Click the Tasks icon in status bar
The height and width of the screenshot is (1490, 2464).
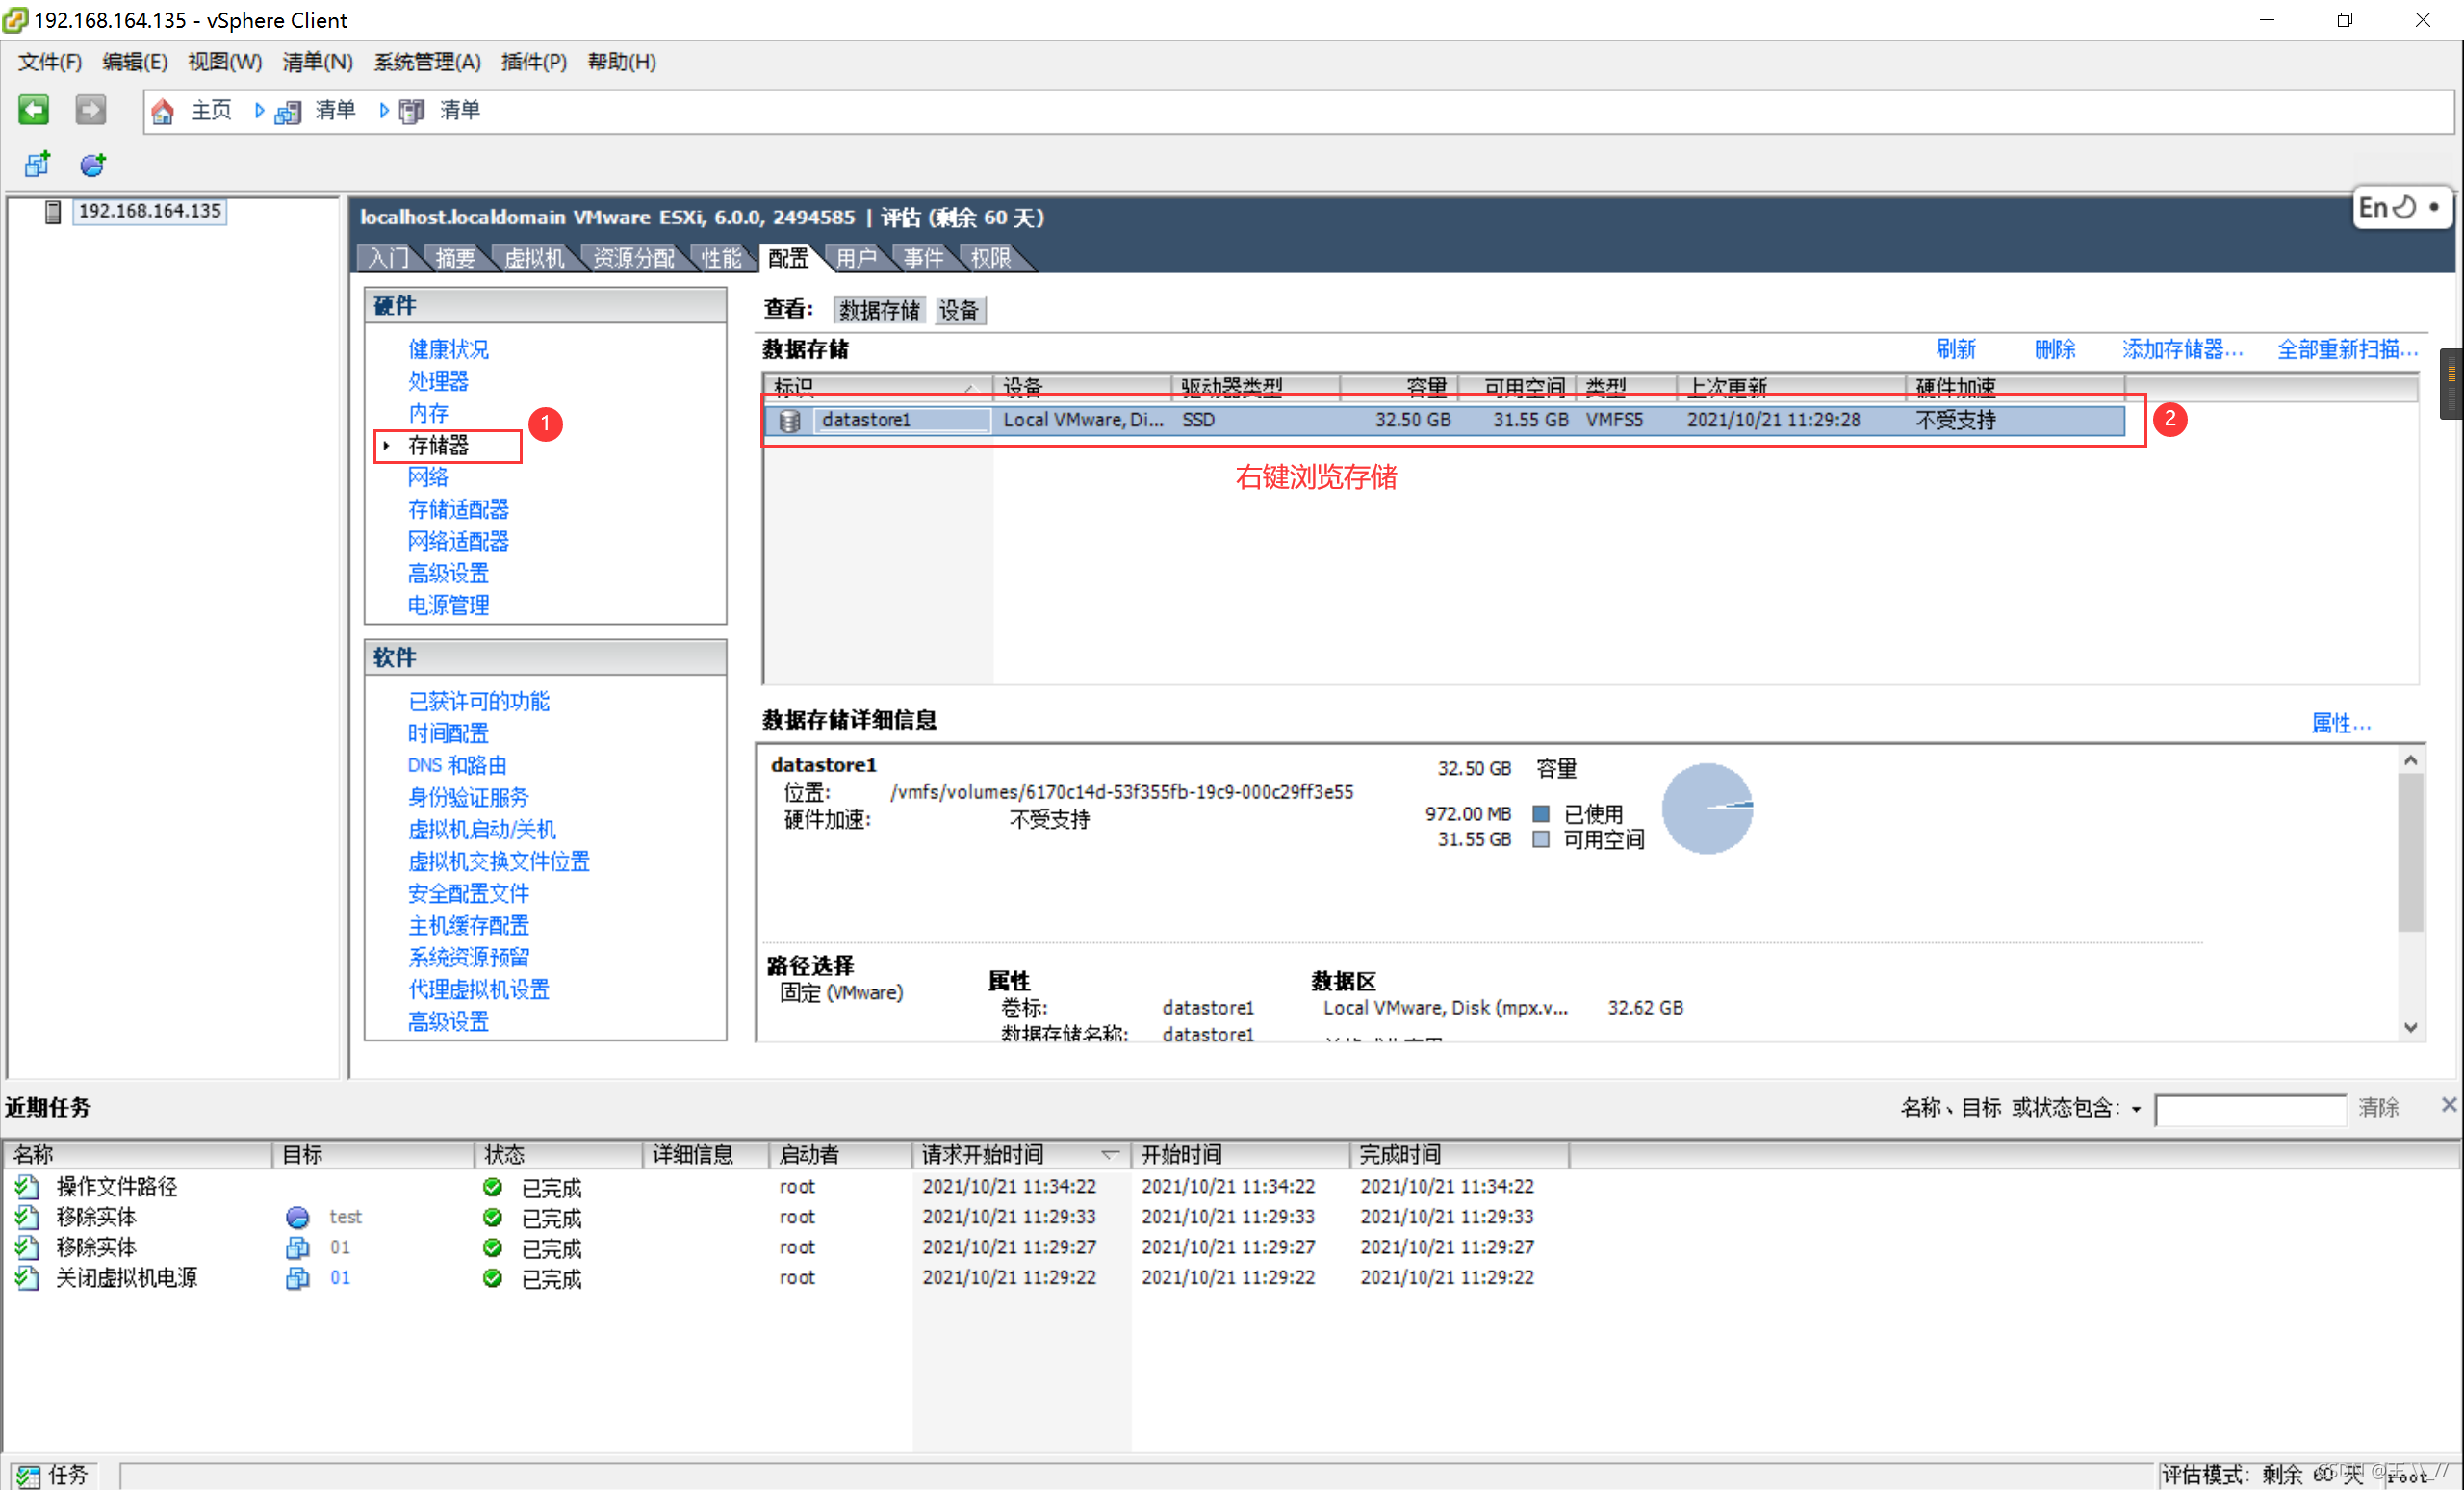28,1475
